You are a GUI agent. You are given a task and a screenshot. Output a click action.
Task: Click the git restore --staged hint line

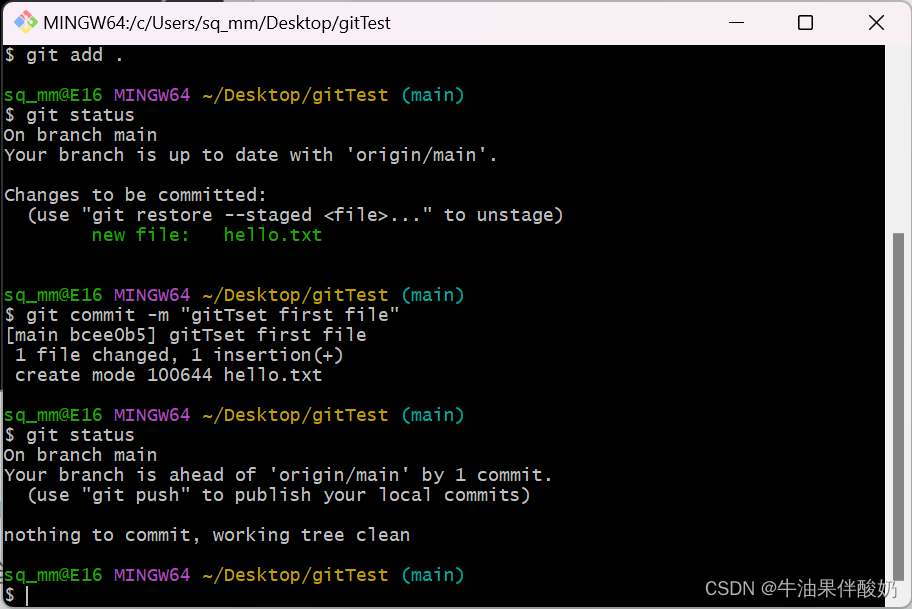point(295,215)
